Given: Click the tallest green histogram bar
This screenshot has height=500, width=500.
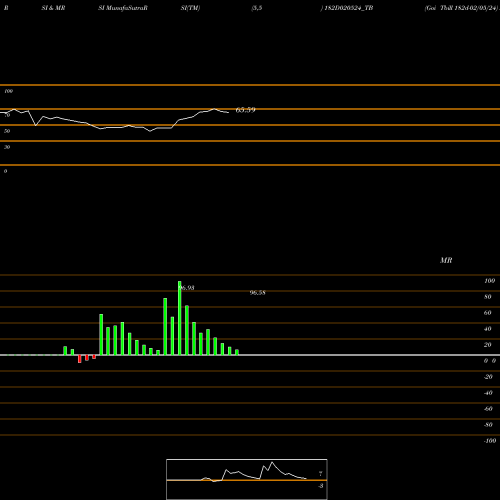Looking at the screenshot, I should [x=180, y=318].
